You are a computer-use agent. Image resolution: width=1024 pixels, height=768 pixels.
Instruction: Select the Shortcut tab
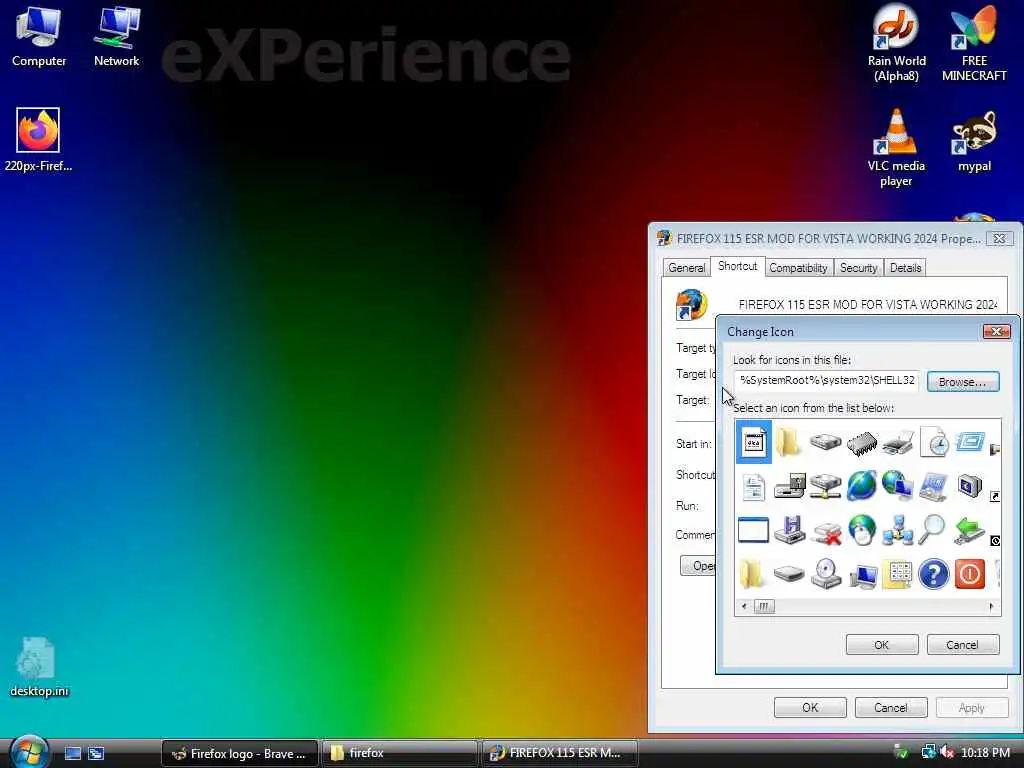click(737, 266)
